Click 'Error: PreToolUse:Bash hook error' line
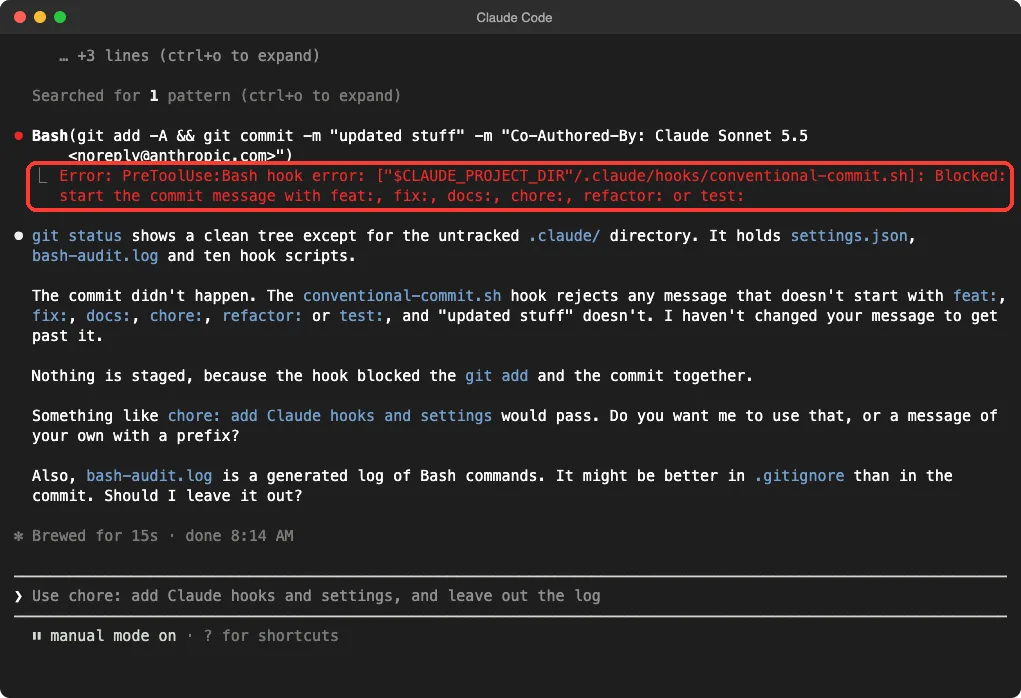 coord(532,176)
